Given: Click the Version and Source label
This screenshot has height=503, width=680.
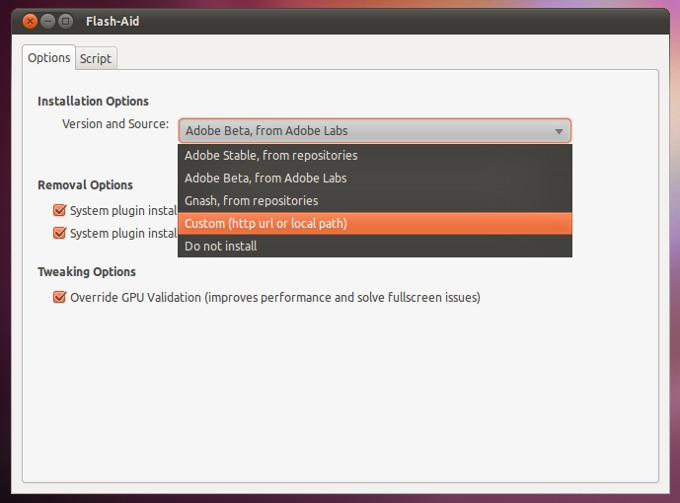Looking at the screenshot, I should (x=116, y=124).
